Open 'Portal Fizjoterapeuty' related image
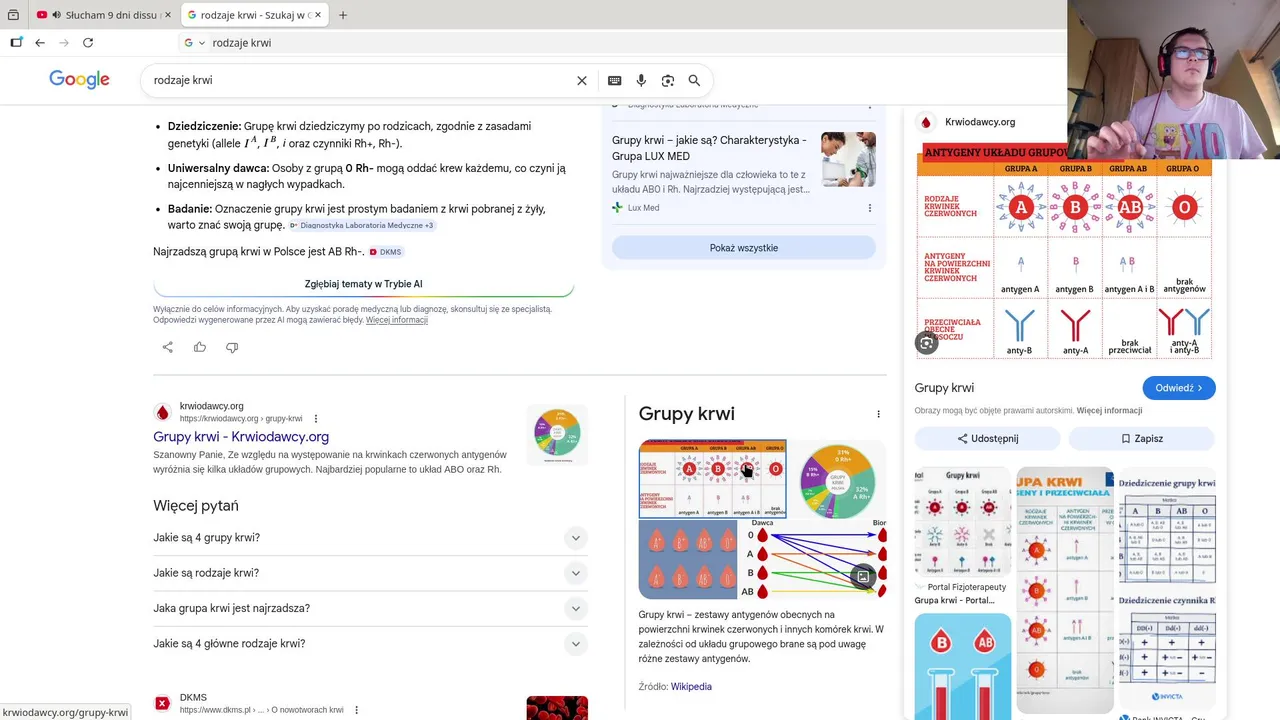 coord(963,523)
